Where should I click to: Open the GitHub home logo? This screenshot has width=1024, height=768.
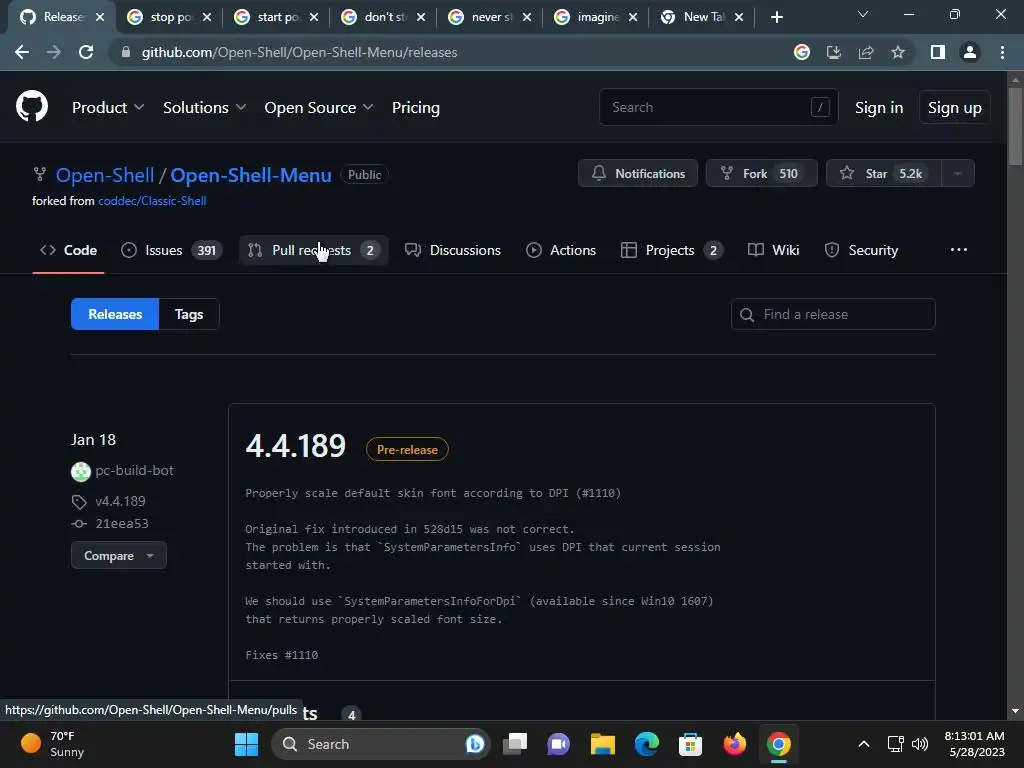coord(32,106)
